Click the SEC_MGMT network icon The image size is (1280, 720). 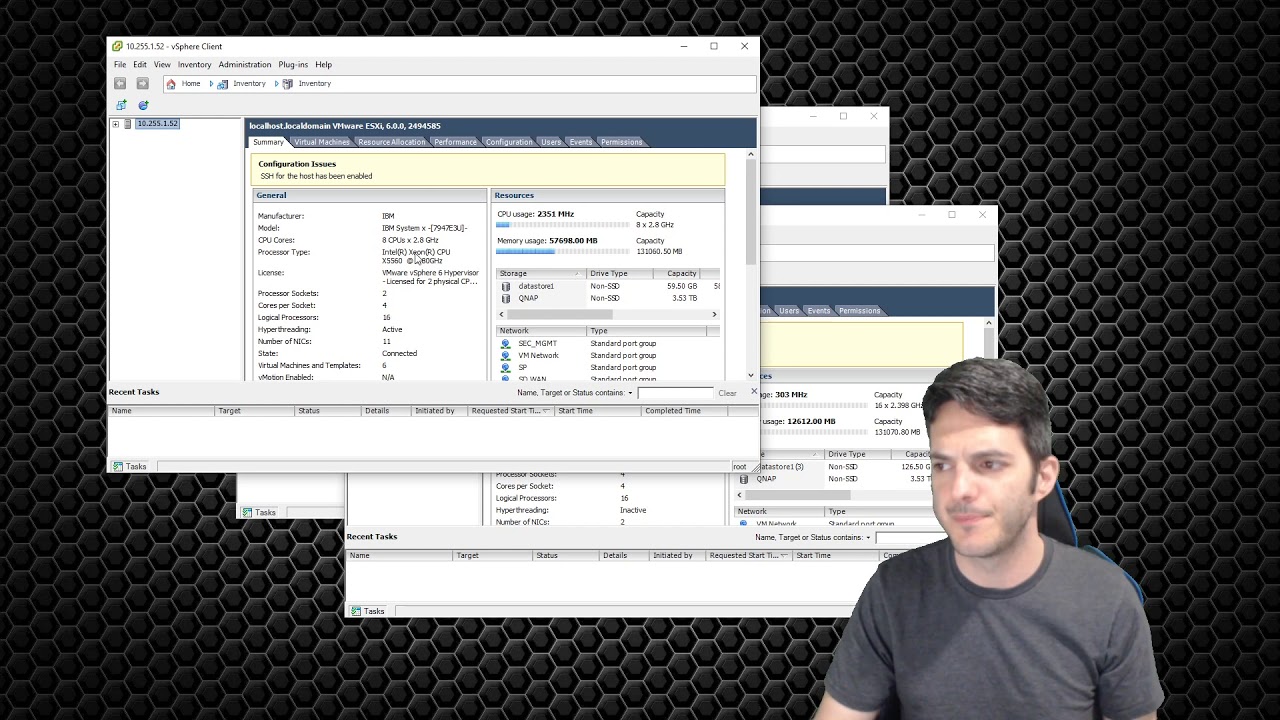pyautogui.click(x=505, y=344)
